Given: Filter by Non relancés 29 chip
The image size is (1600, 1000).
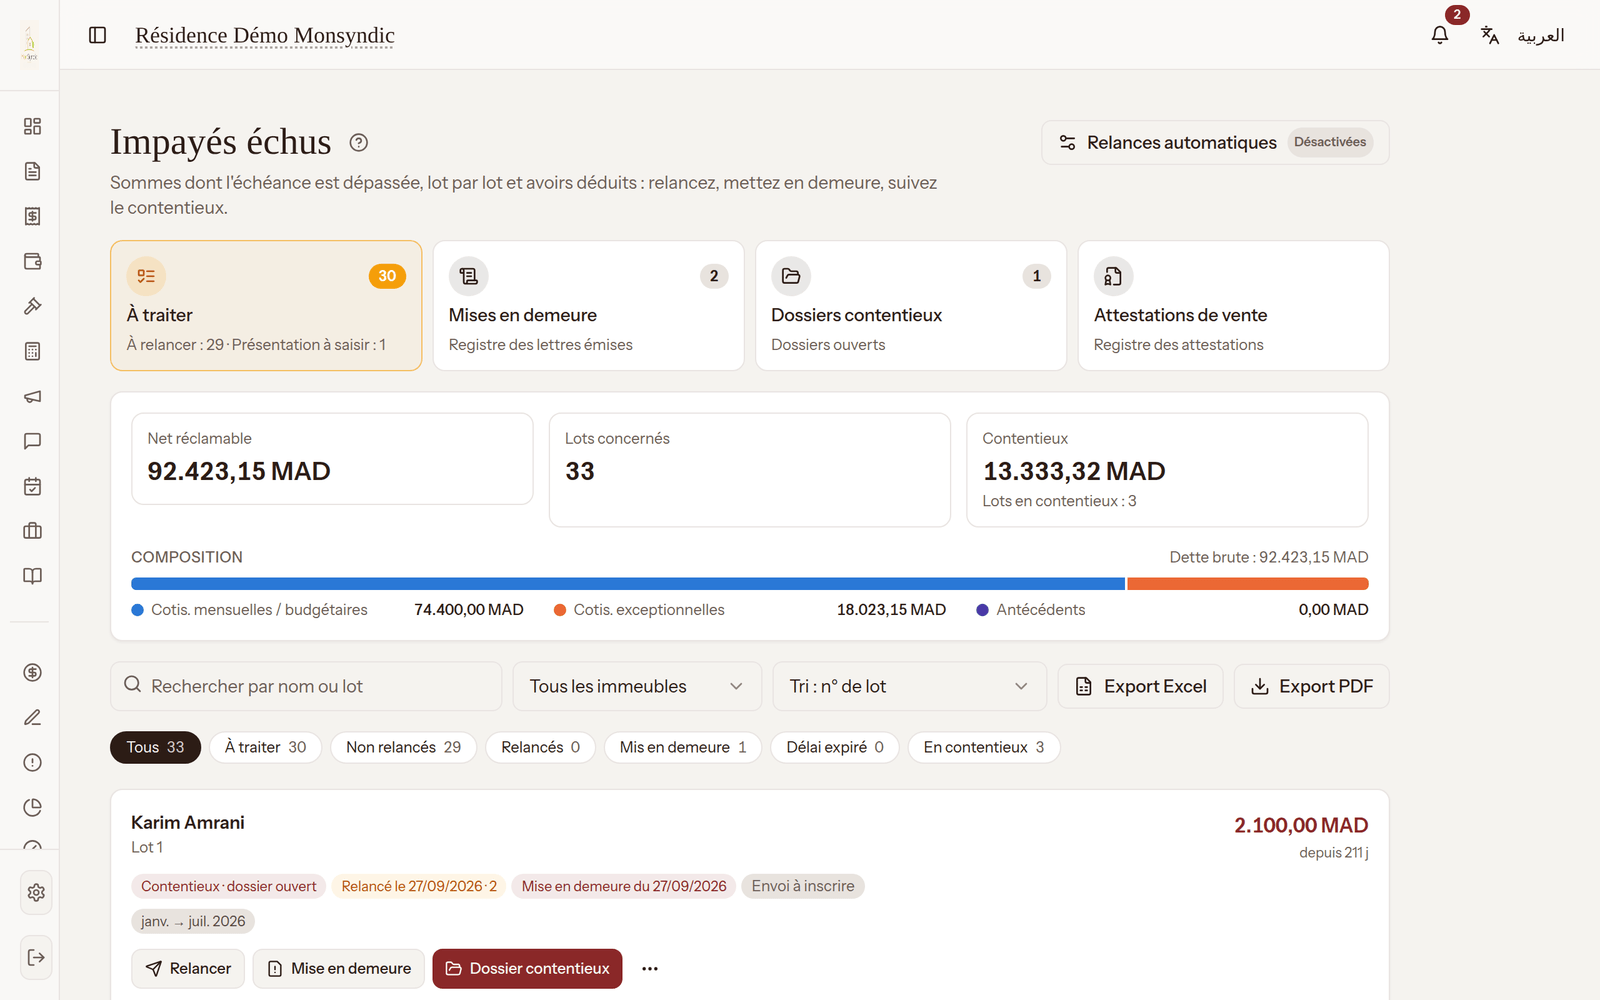Looking at the screenshot, I should click(403, 747).
